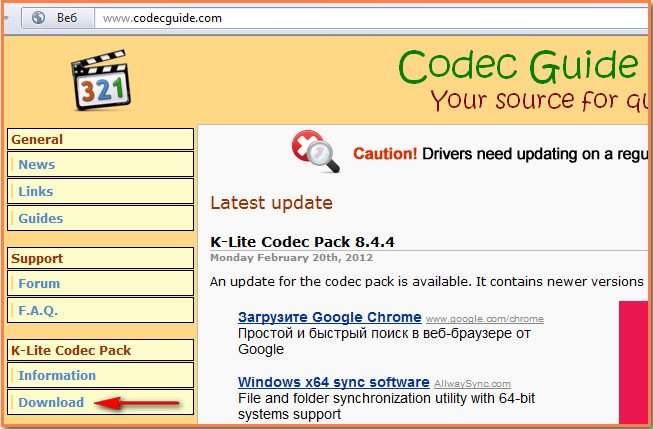Click the pink banner ad on right
Screen dimensions: 653x429
(633, 362)
